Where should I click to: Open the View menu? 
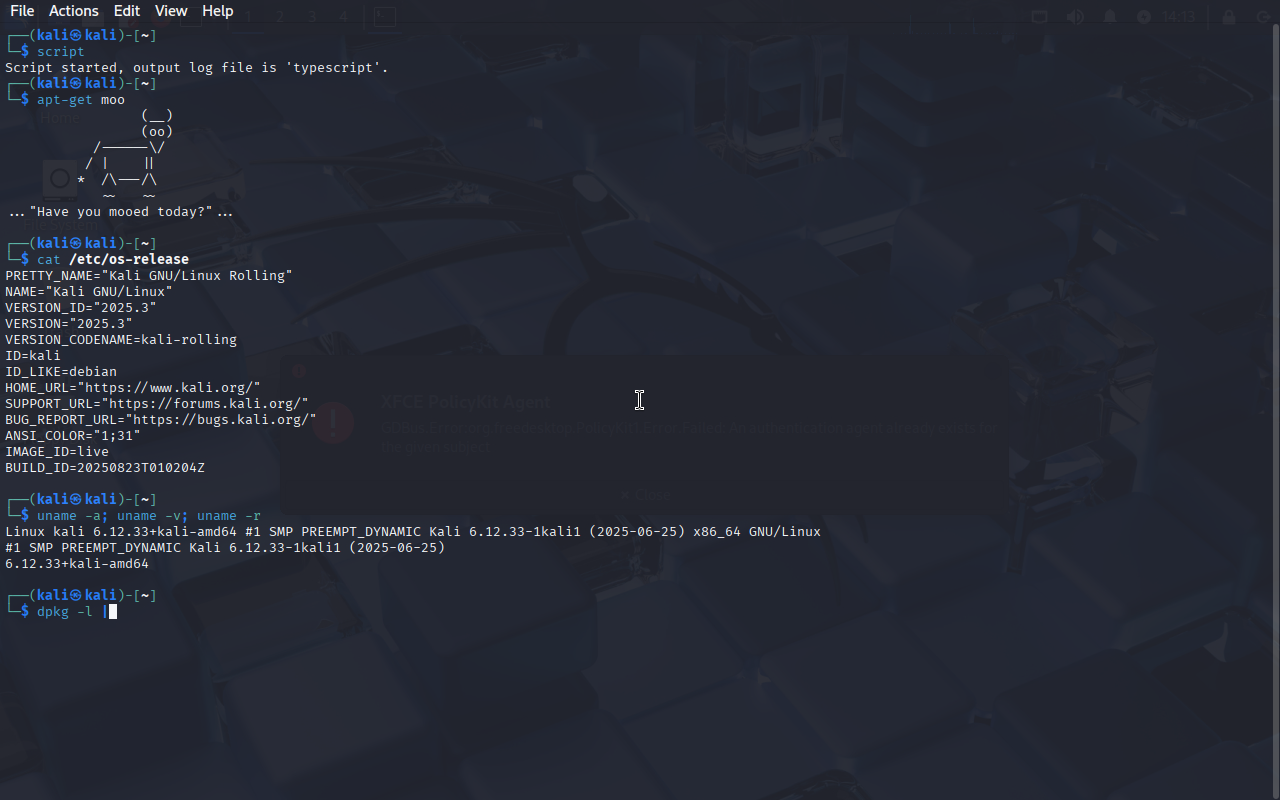(171, 11)
